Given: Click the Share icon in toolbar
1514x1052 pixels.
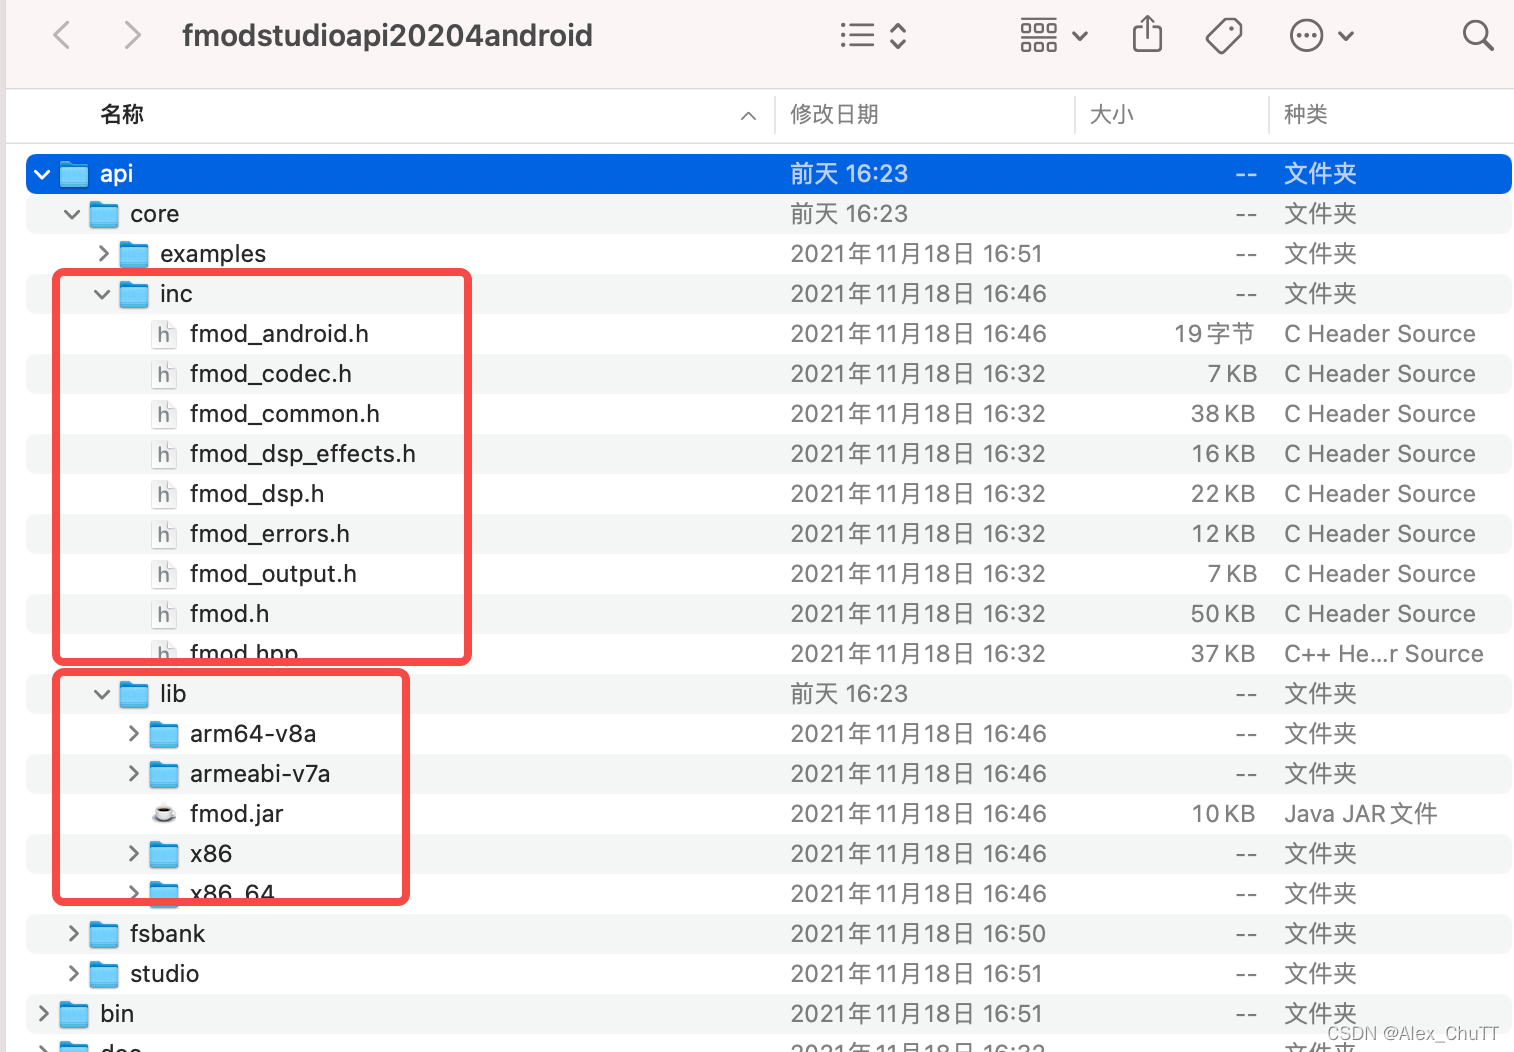Looking at the screenshot, I should 1147,35.
